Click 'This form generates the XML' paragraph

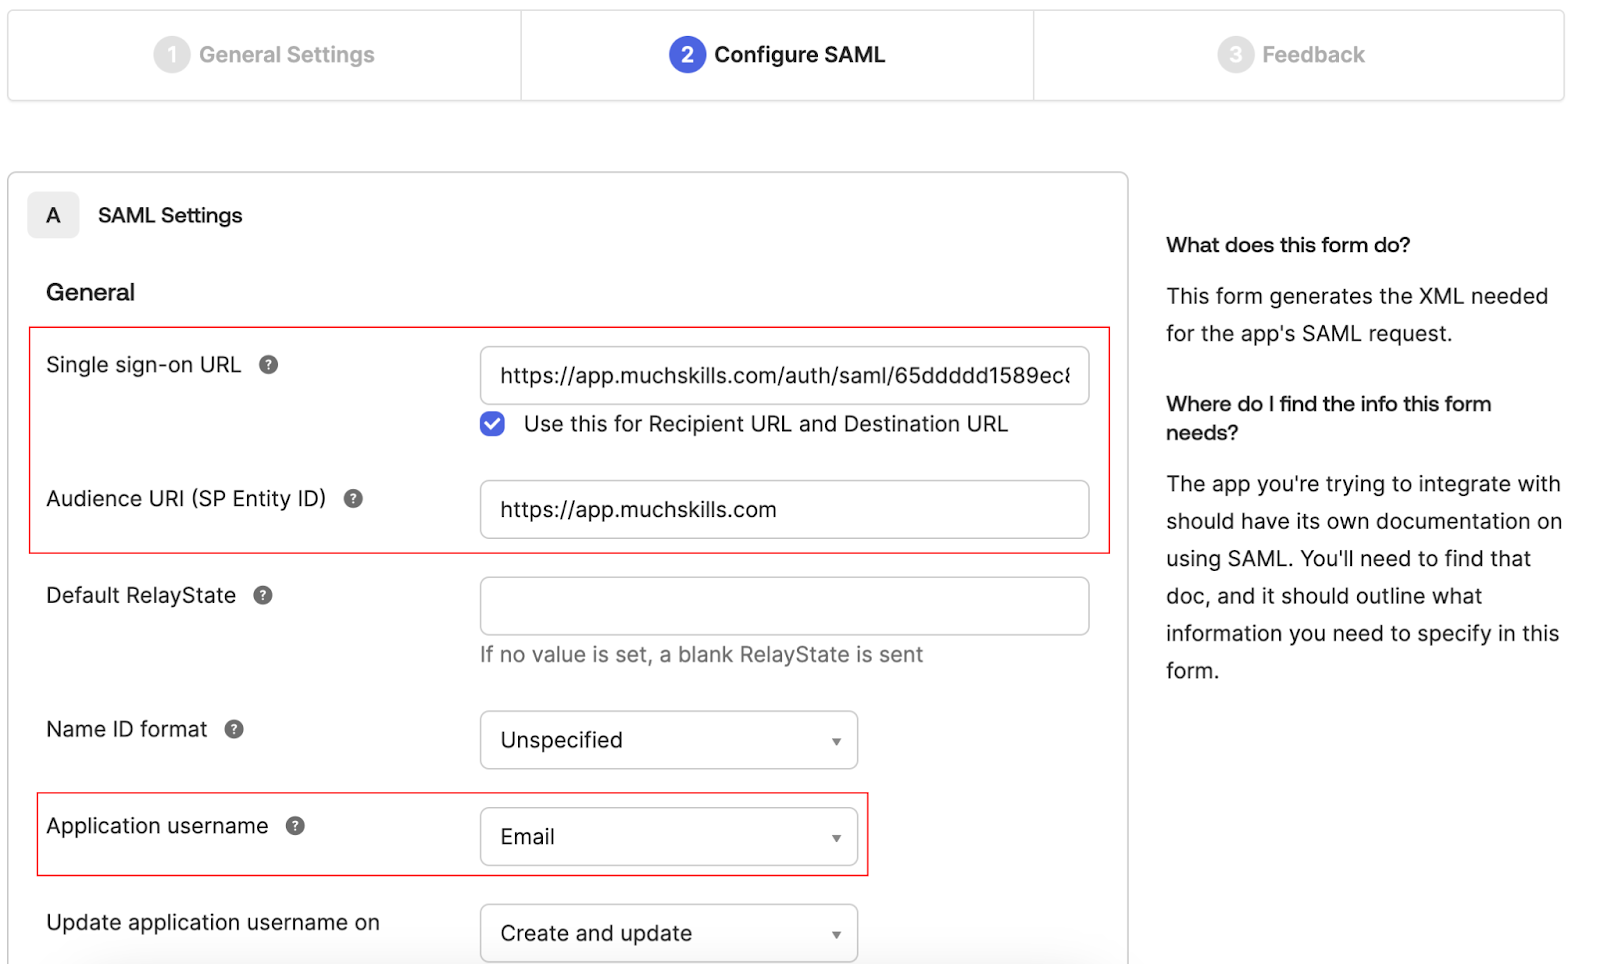tap(1357, 315)
